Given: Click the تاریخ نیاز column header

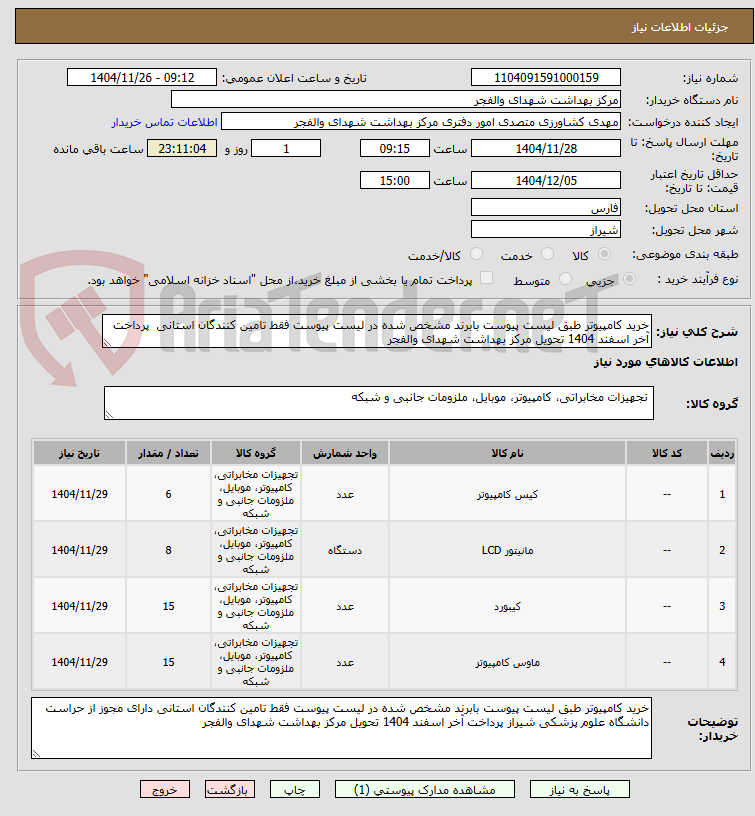Looking at the screenshot, I should click(x=79, y=453).
